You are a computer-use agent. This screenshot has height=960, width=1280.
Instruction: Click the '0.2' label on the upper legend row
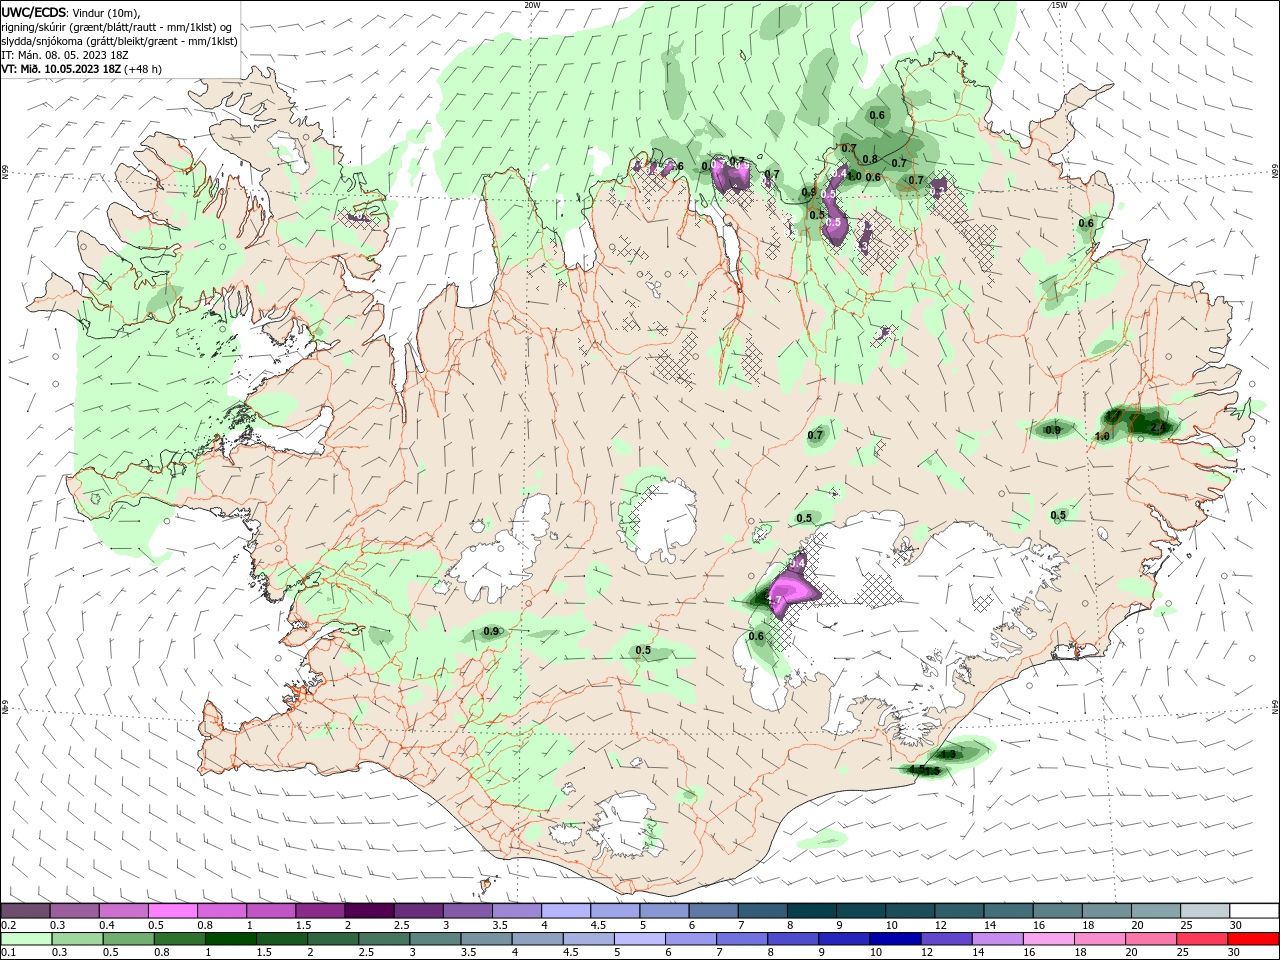pos(9,925)
